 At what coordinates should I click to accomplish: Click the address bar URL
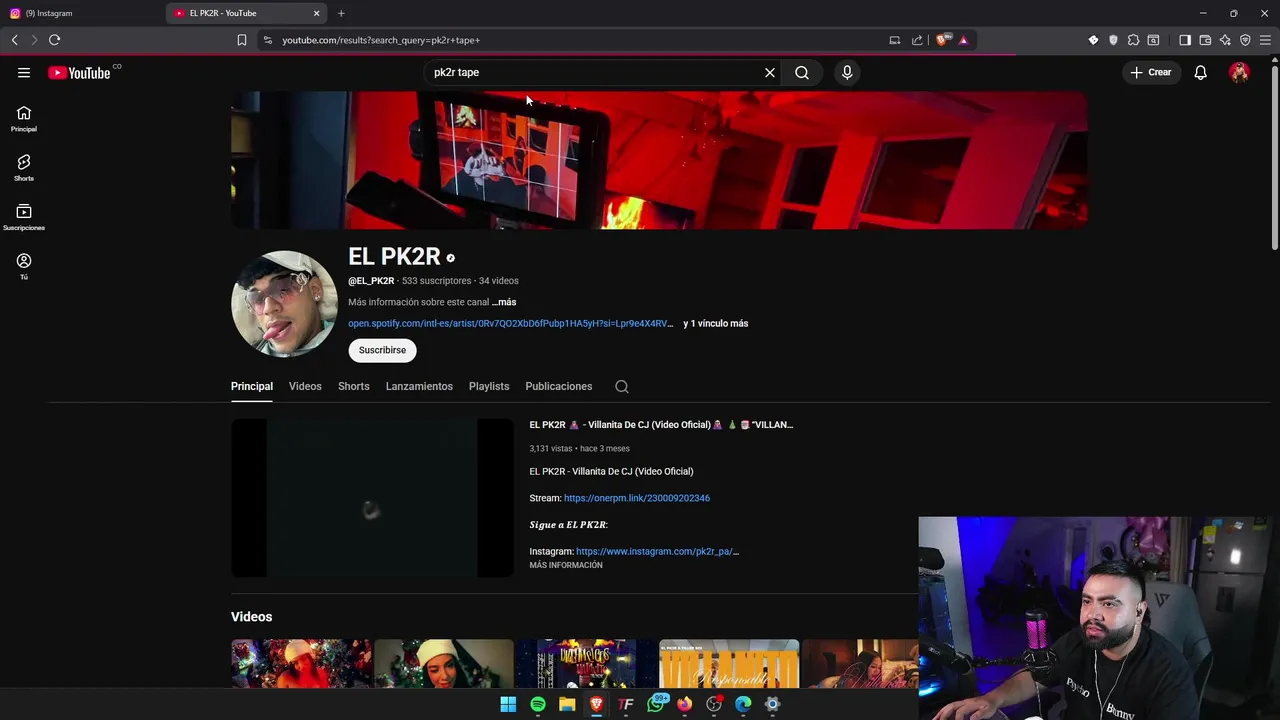(381, 40)
